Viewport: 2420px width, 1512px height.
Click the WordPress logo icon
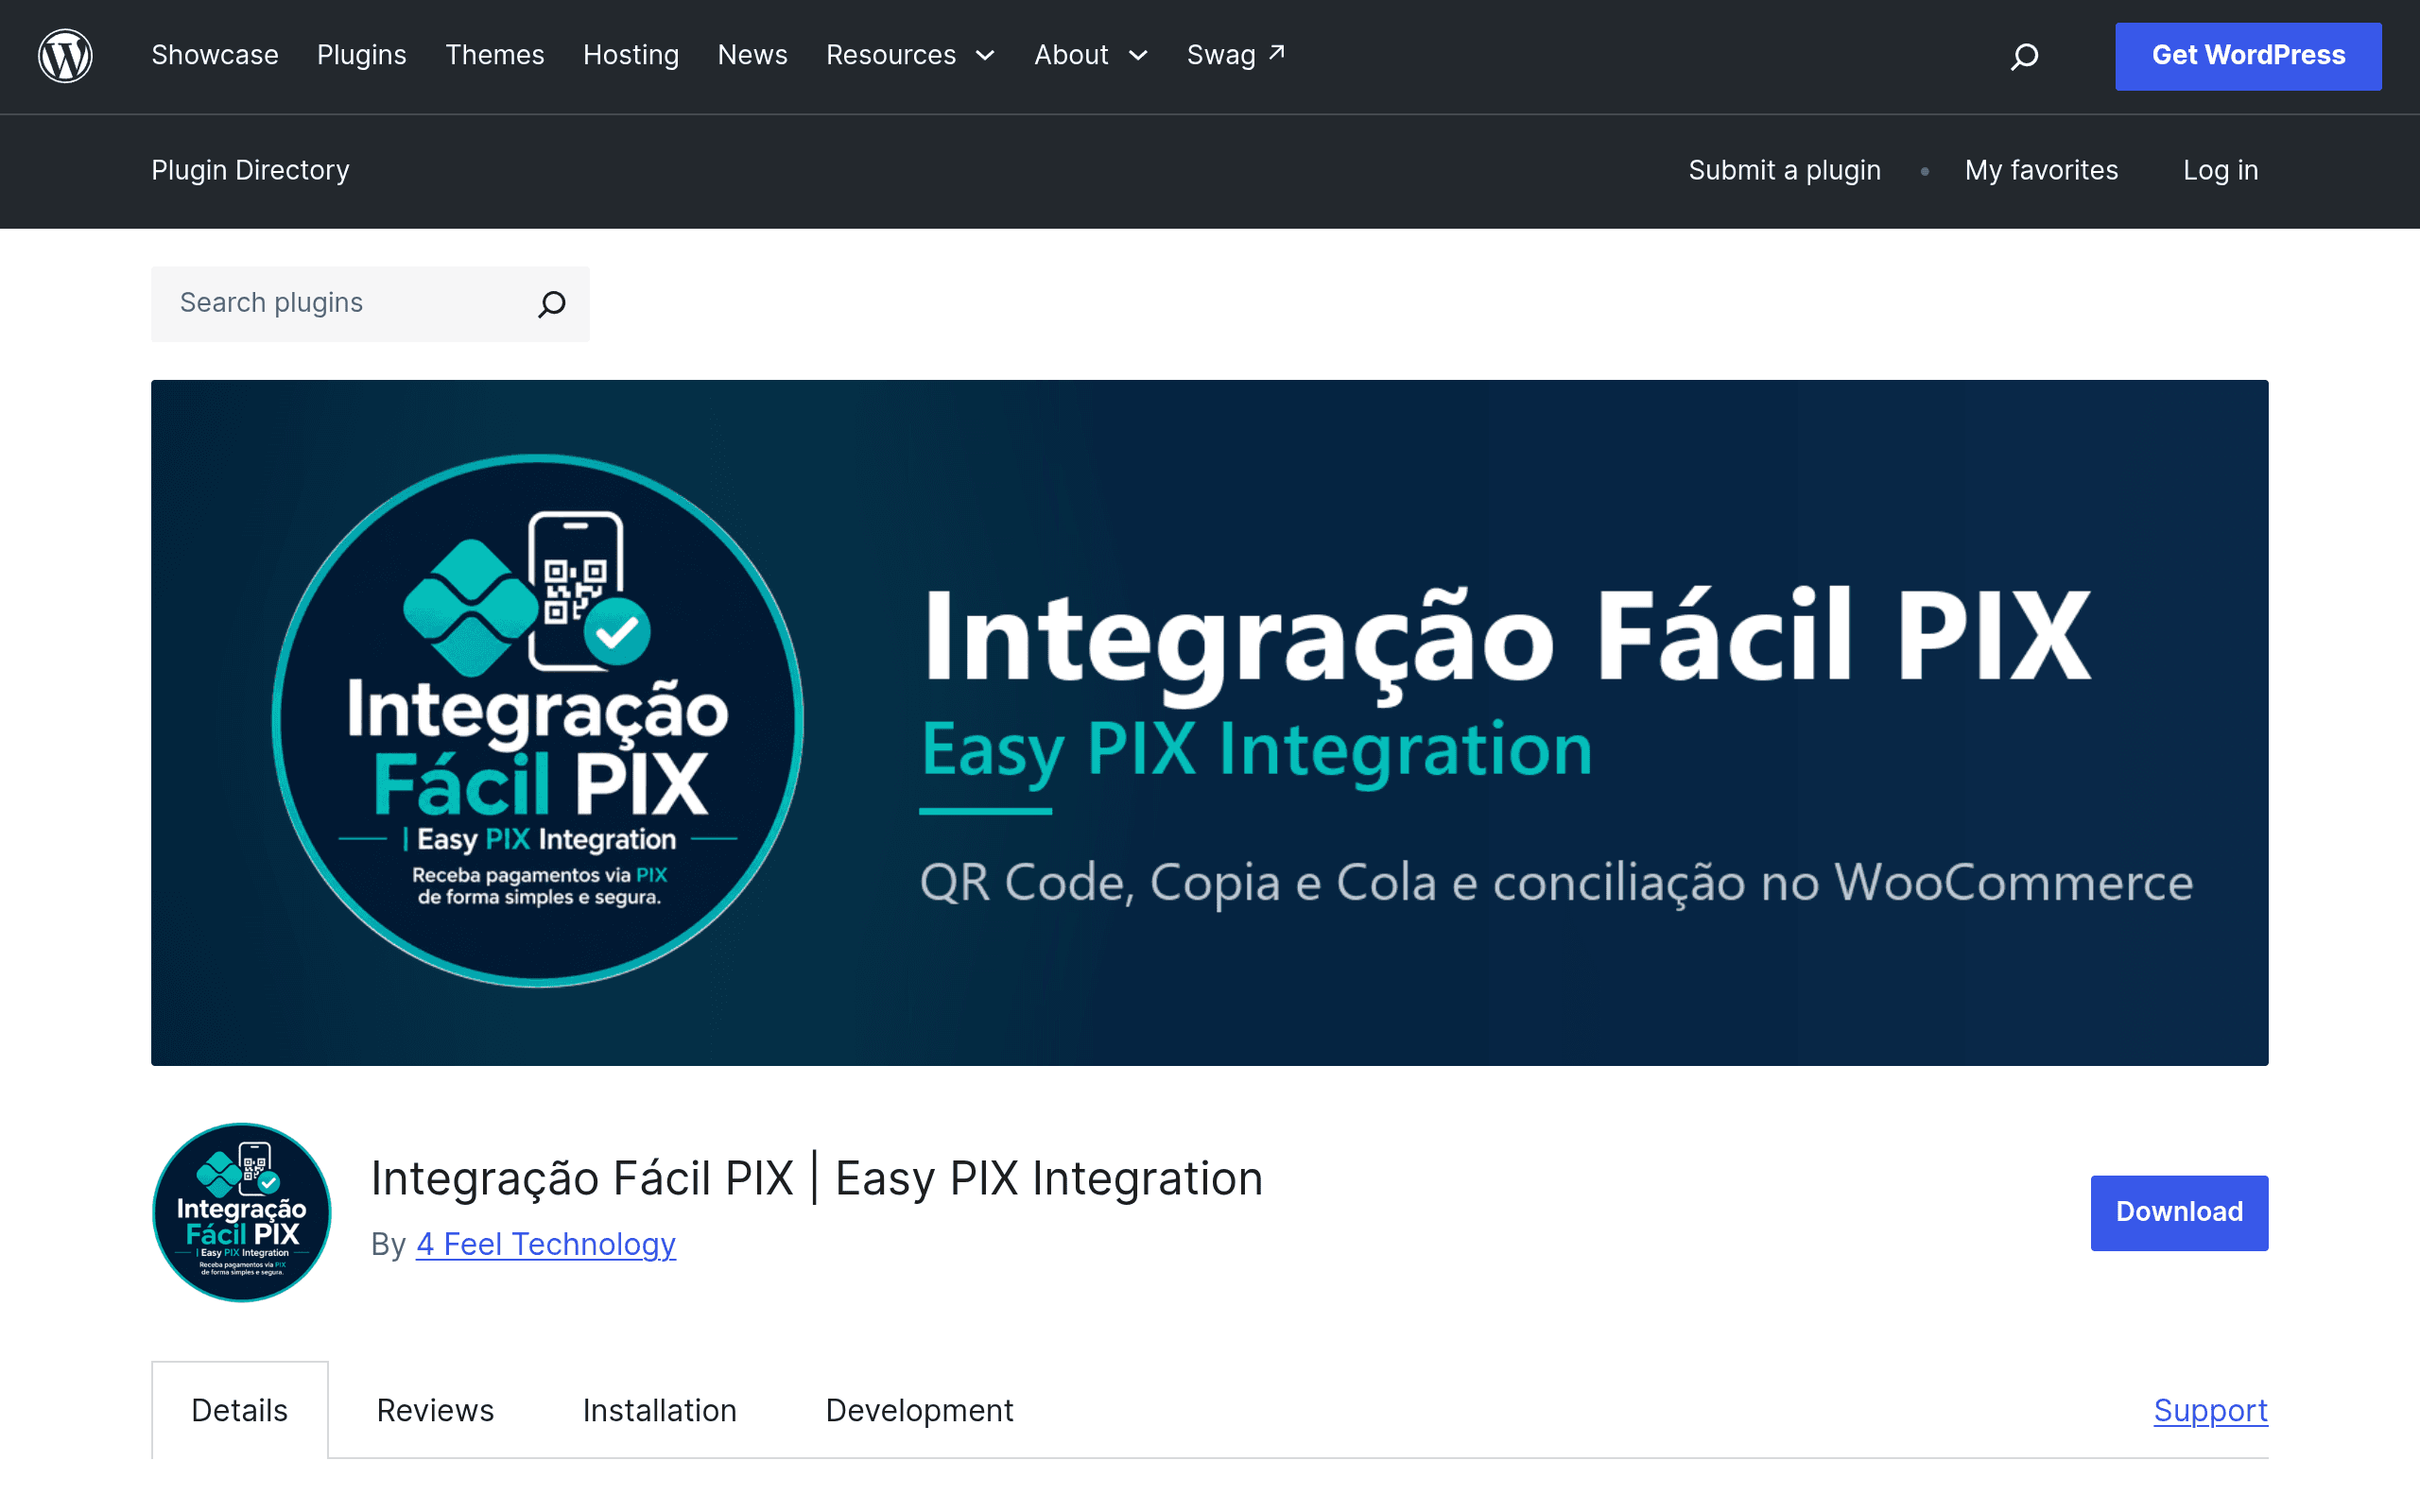tap(65, 56)
